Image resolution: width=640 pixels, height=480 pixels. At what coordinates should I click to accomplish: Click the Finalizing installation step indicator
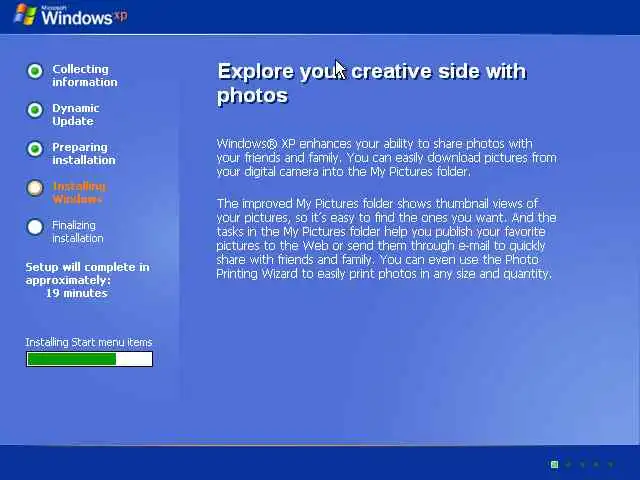click(x=35, y=227)
